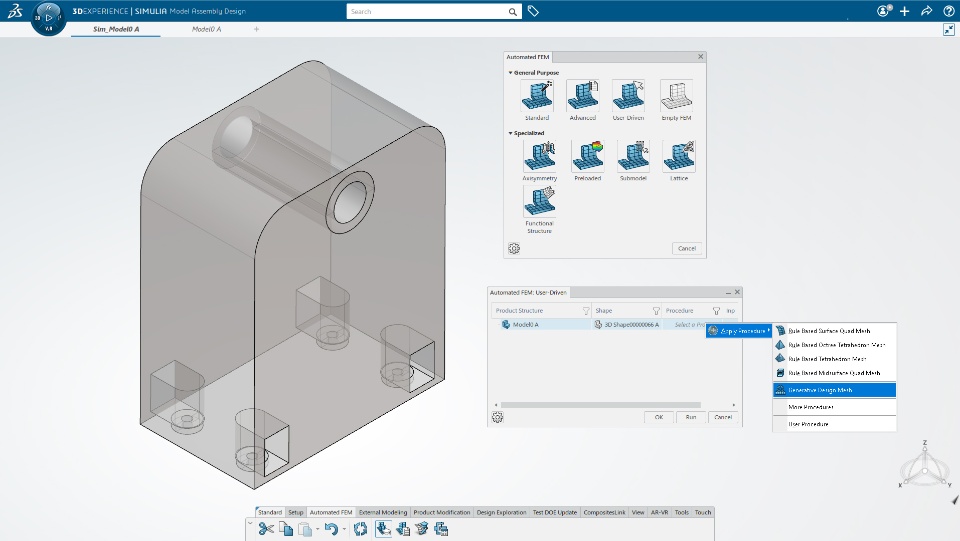
Task: Open the Undo history dropdown arrow
Action: coord(343,529)
